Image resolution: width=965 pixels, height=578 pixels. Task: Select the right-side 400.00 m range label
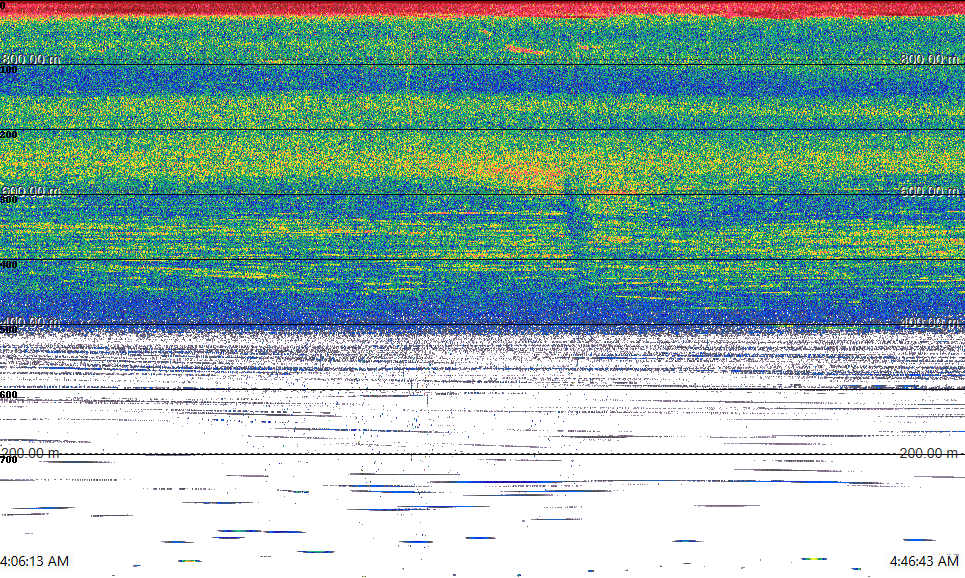click(929, 322)
